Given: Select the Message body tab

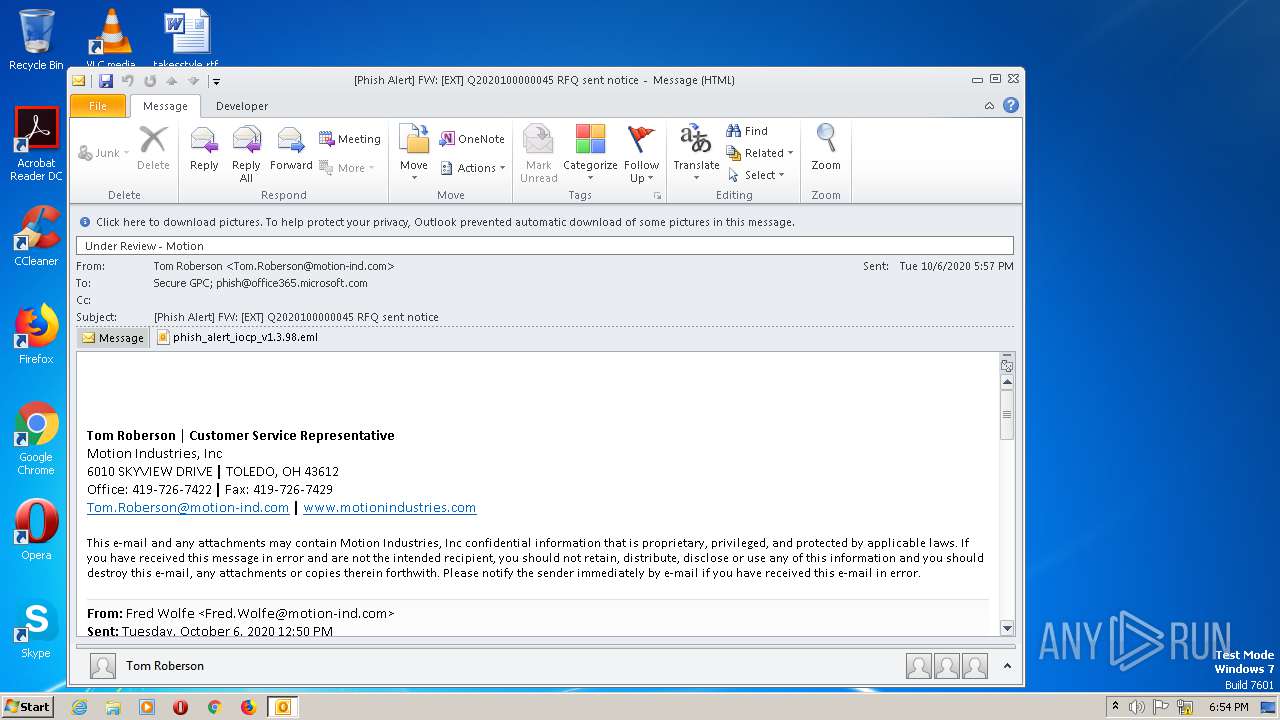Looking at the screenshot, I should (x=113, y=338).
